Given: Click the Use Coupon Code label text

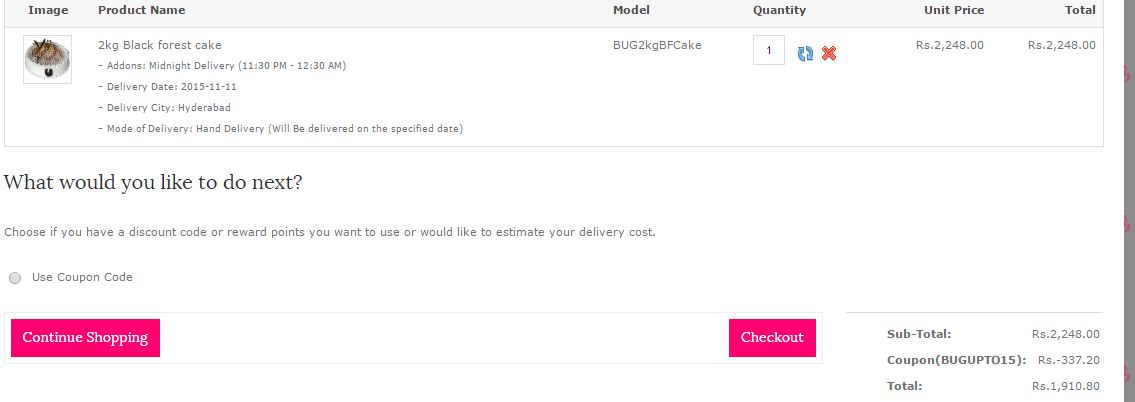Looking at the screenshot, I should (82, 277).
